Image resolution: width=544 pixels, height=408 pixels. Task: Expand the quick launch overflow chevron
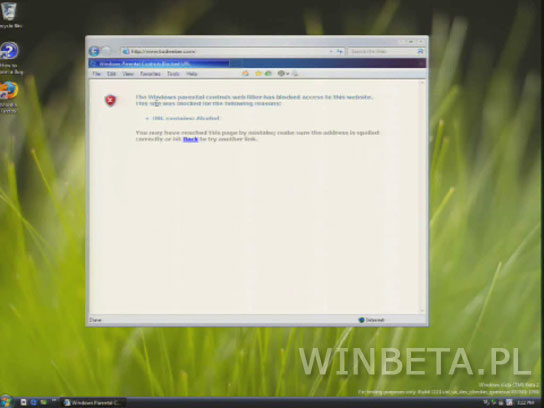pyautogui.click(x=54, y=400)
